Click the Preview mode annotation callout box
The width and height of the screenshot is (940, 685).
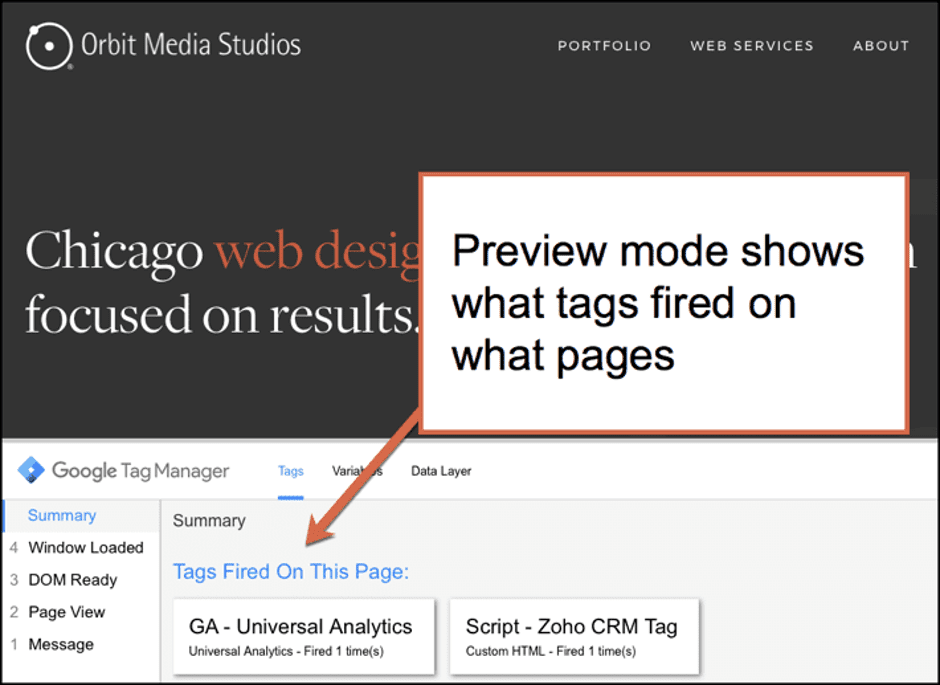[664, 303]
